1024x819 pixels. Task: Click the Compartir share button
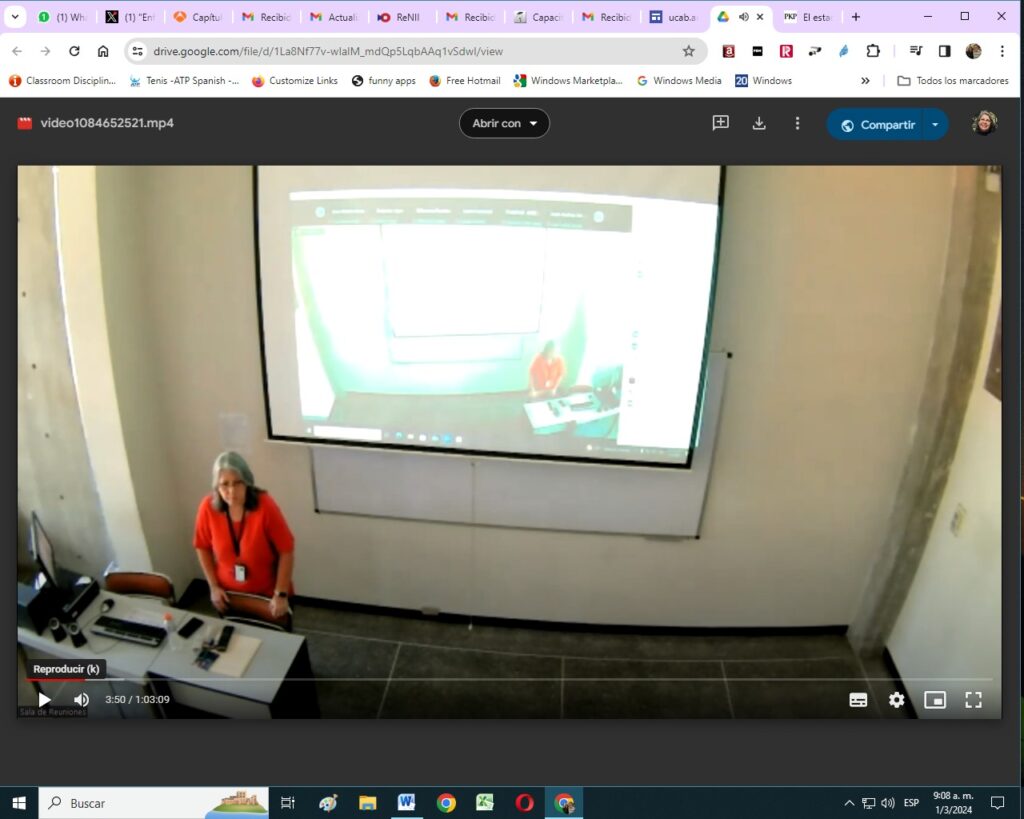click(876, 125)
